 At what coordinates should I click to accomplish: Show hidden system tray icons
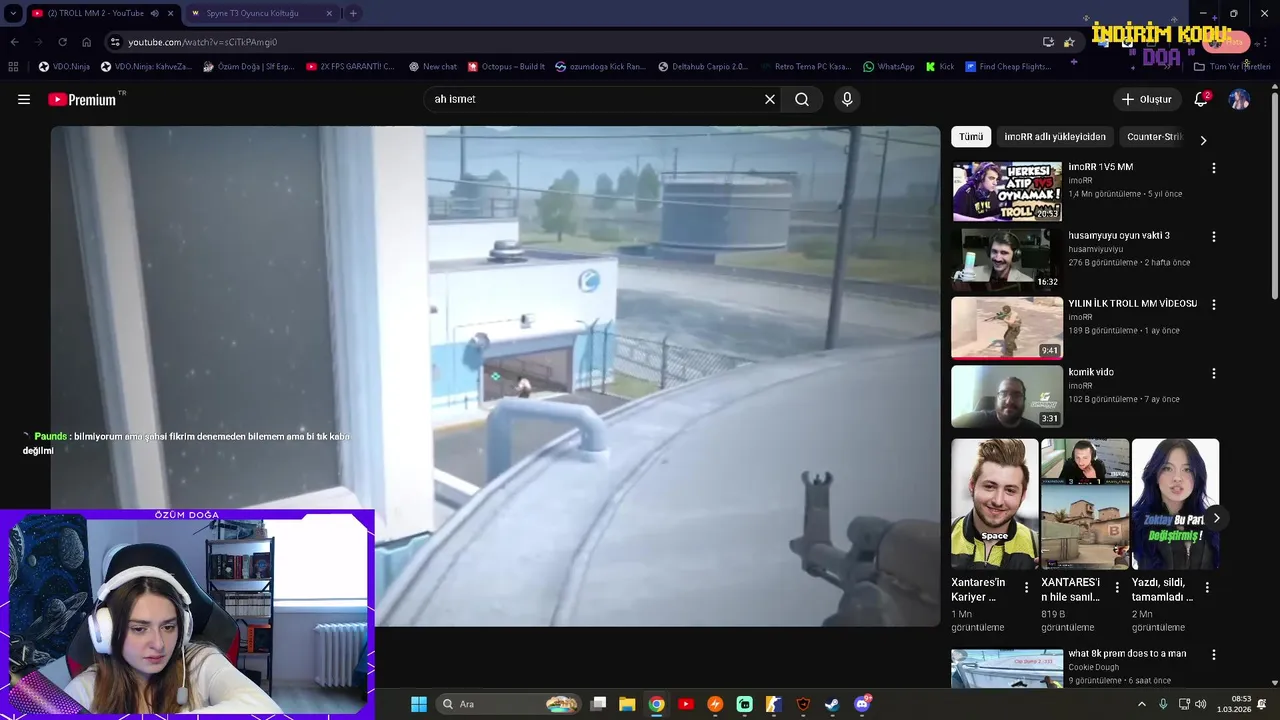[1142, 704]
